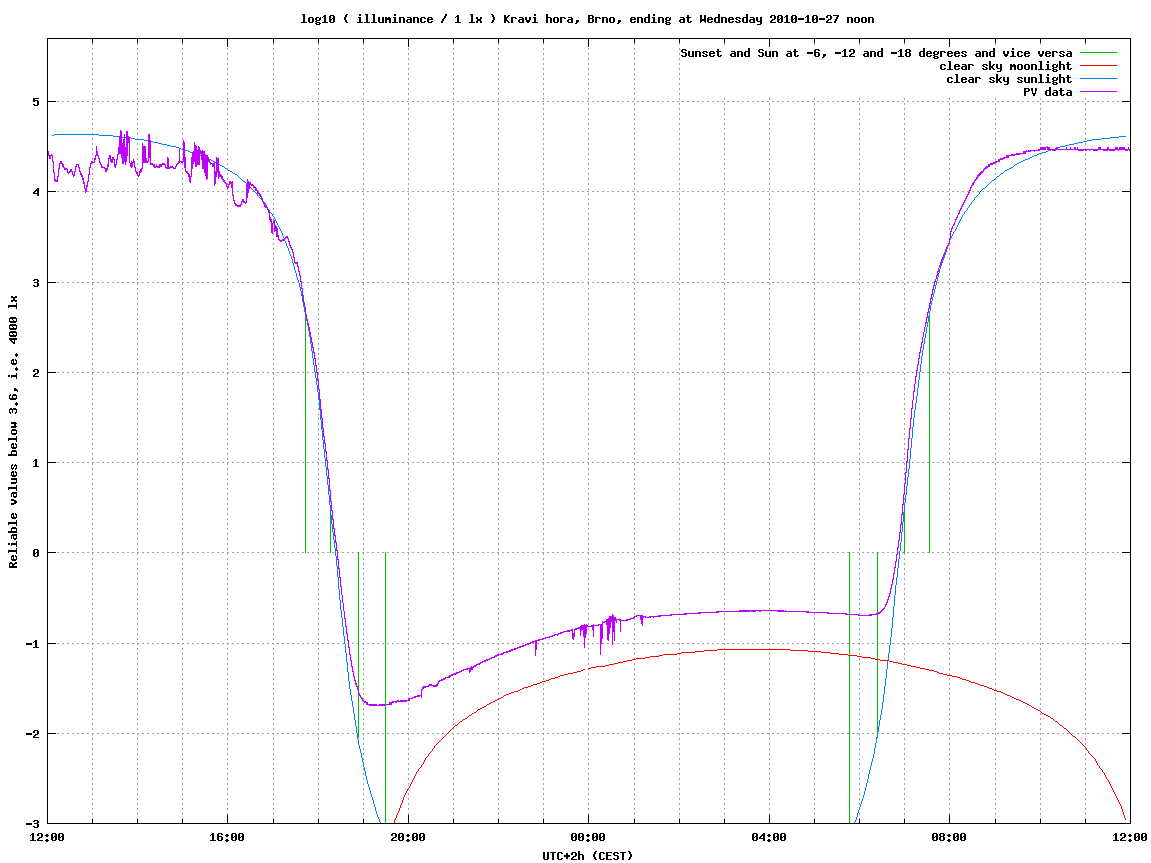Click the blue legend line sample
Screen dimensions: 1151x863
point(1098,79)
